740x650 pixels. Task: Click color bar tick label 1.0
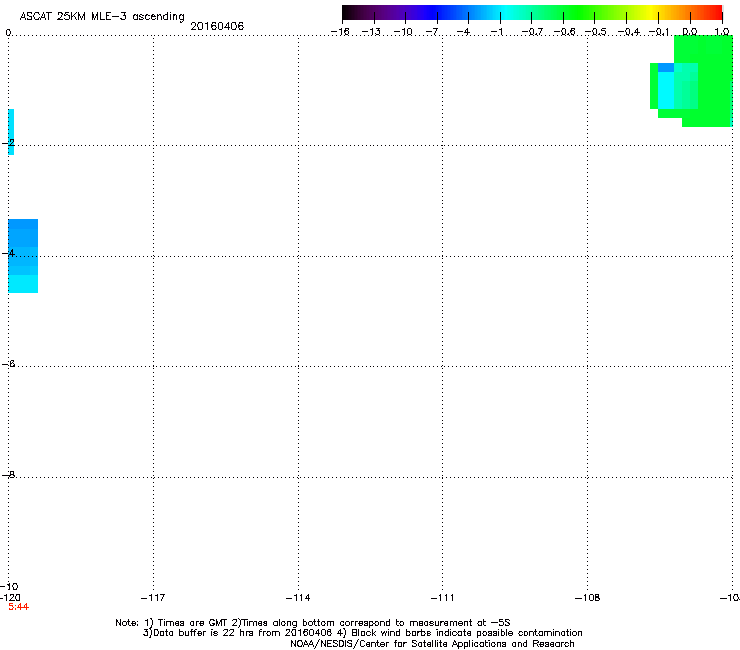coord(722,32)
